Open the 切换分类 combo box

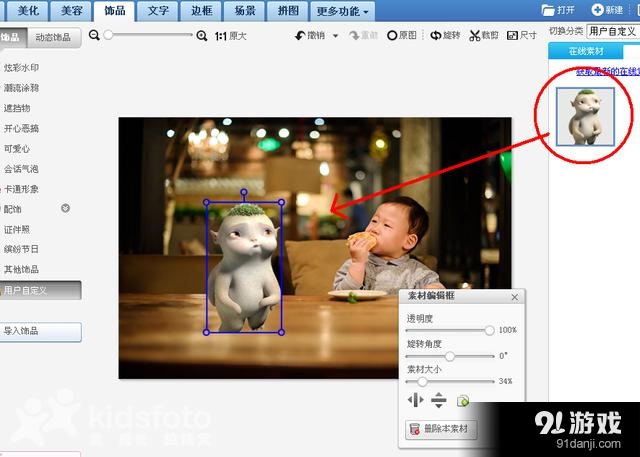[x=613, y=31]
